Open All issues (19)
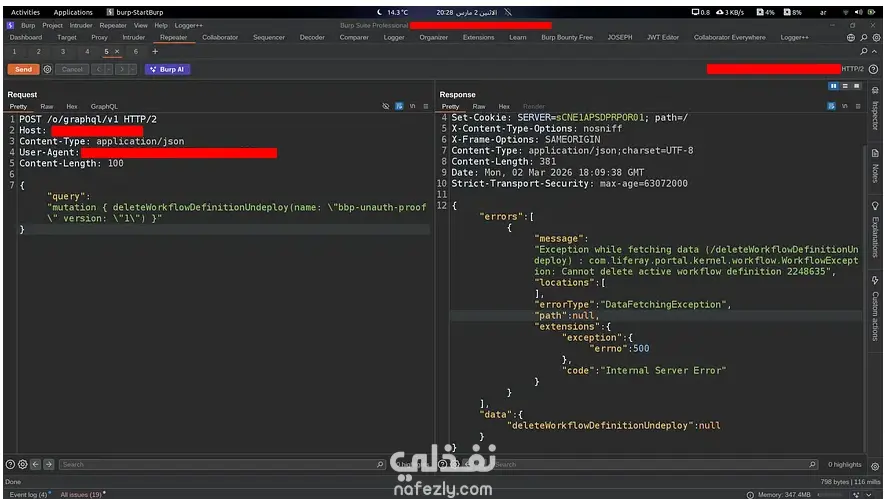 tap(81, 494)
